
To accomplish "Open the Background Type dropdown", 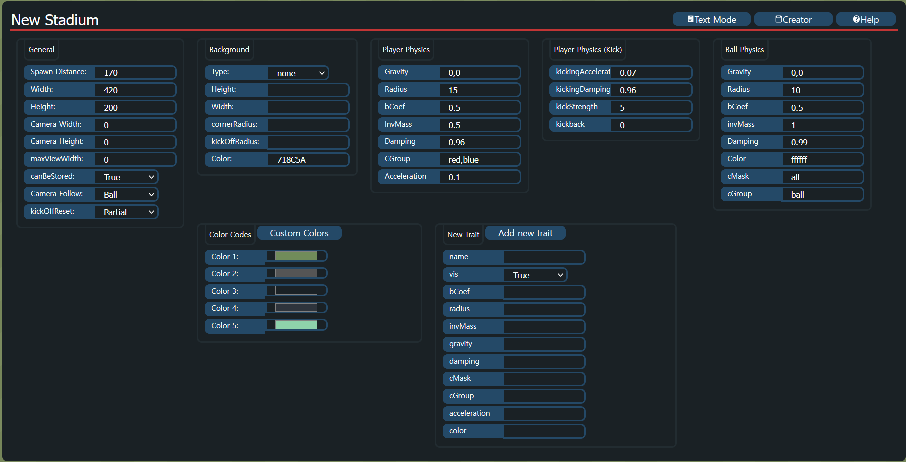I will 298,73.
